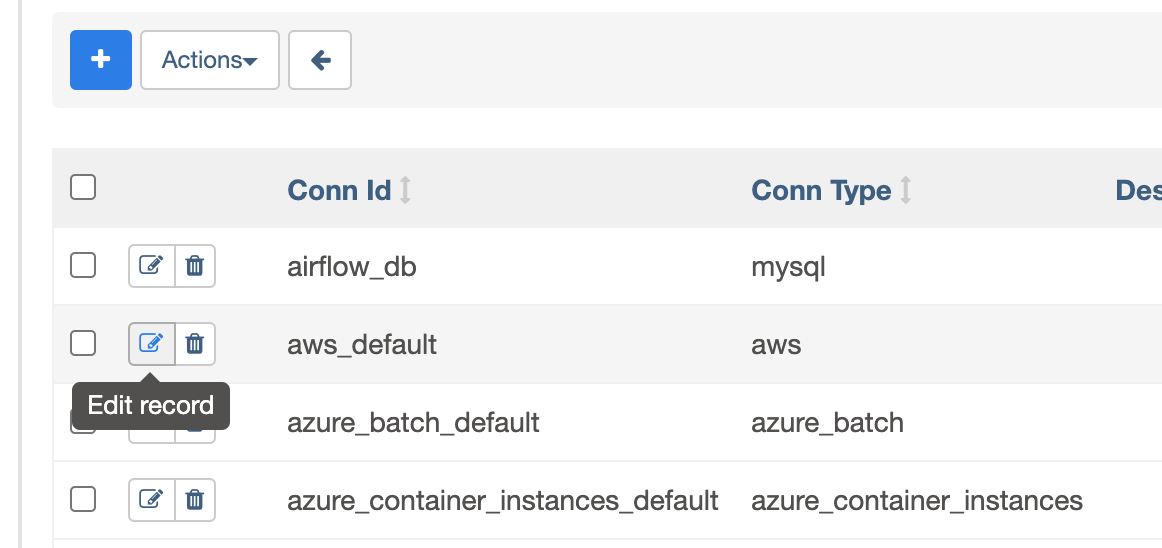Image resolution: width=1162 pixels, height=548 pixels.
Task: Check the airflow_db row checkbox
Action: (x=83, y=266)
